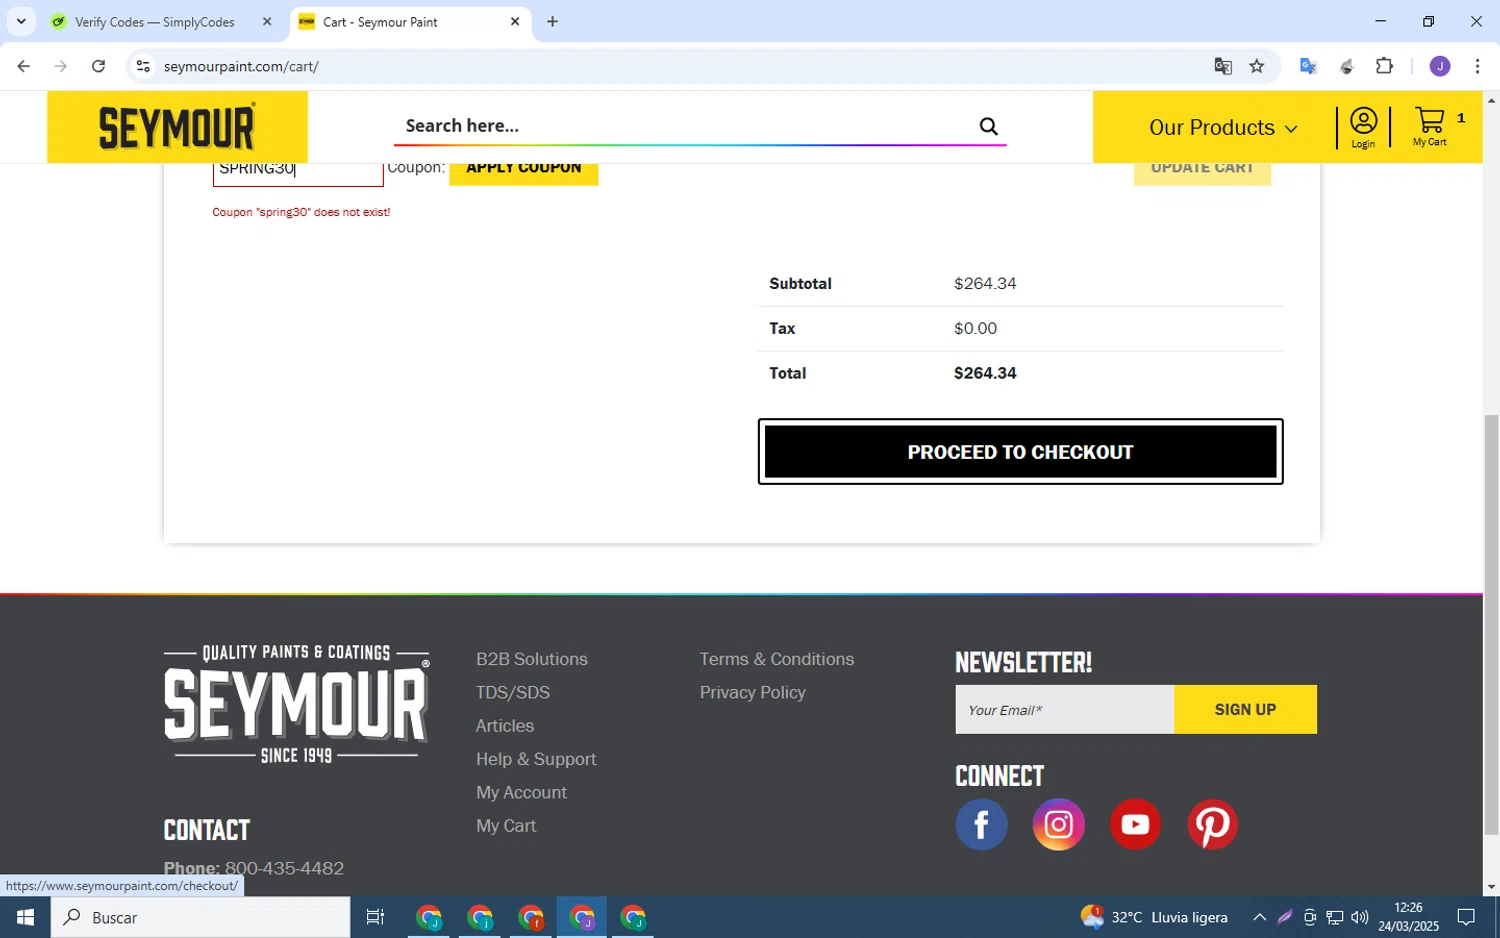Click the browser forward arrow
Viewport: 1500px width, 938px height.
[x=61, y=66]
